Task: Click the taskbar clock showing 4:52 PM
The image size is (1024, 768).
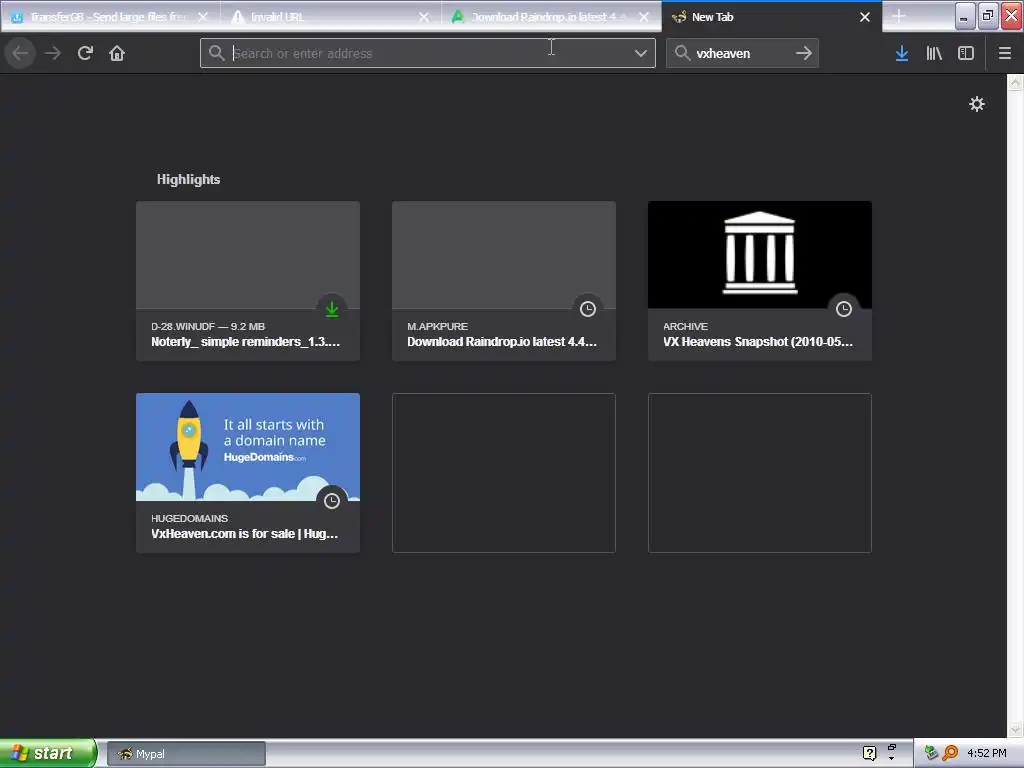Action: click(987, 753)
